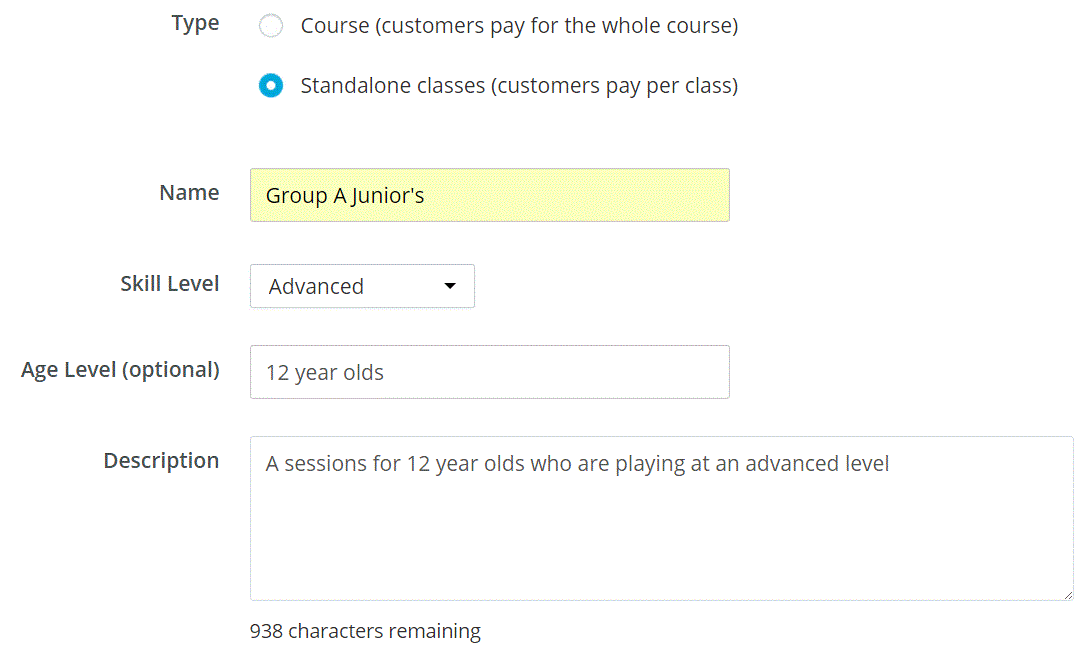Click the Description box resize handle
The width and height of the screenshot is (1087, 653).
tap(1067, 594)
